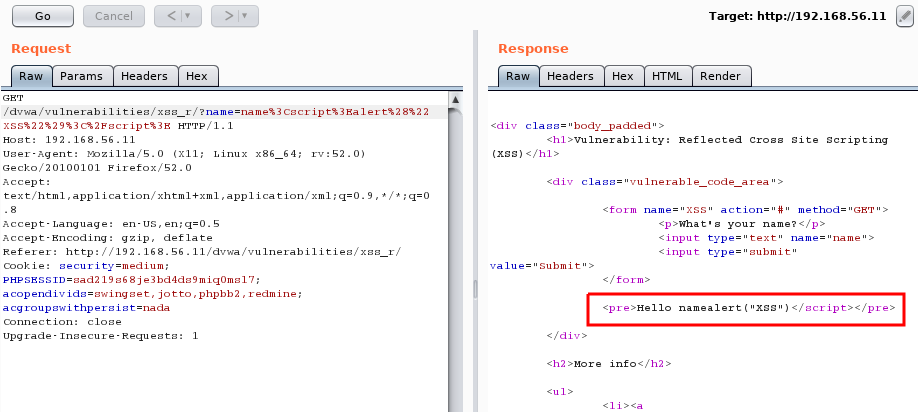918x412 pixels.
Task: Edit target with the pencil icon
Action: tap(904, 16)
